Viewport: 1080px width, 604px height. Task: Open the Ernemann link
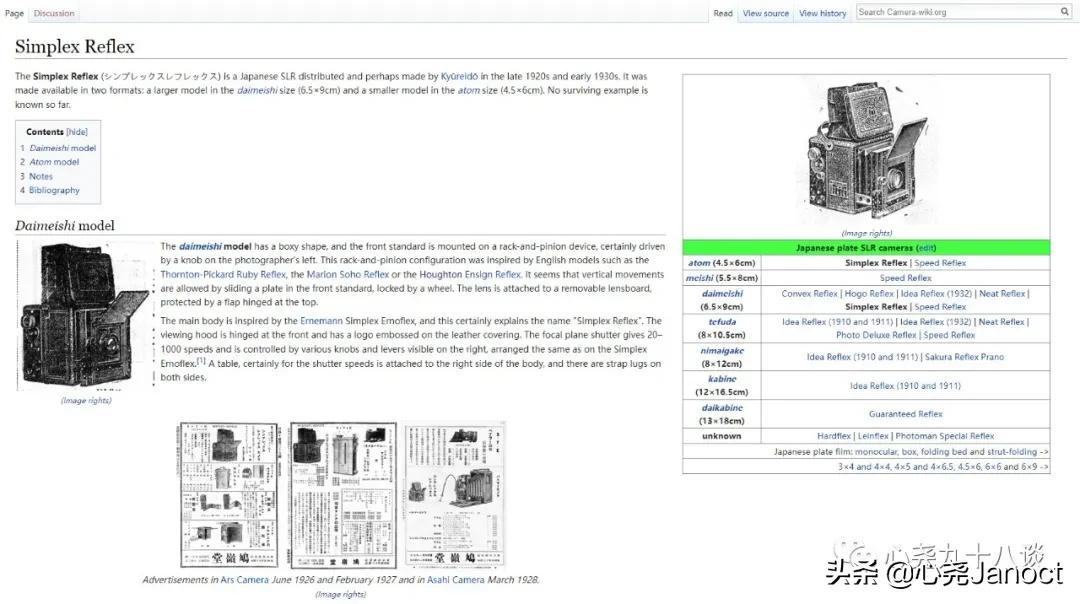[321, 321]
